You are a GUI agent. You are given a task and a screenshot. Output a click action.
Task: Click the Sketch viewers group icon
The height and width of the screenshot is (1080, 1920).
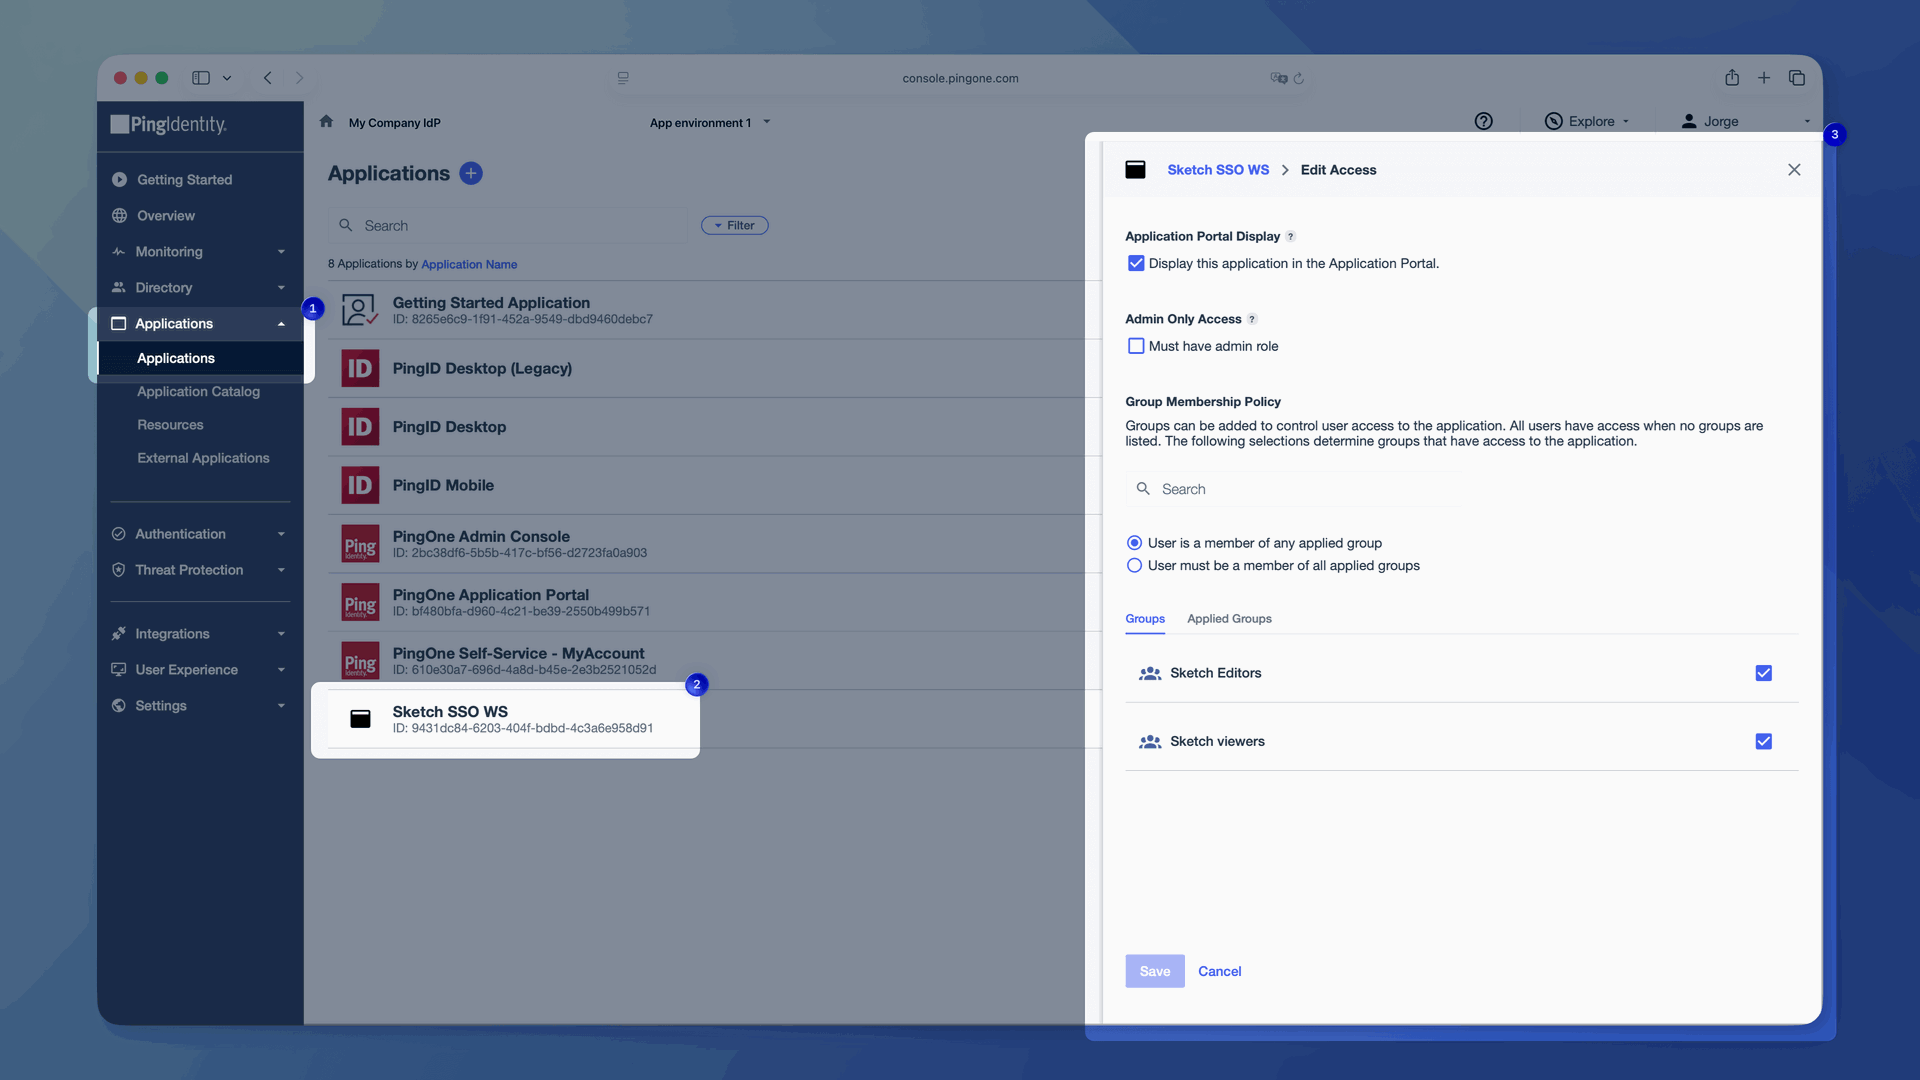(x=1150, y=741)
